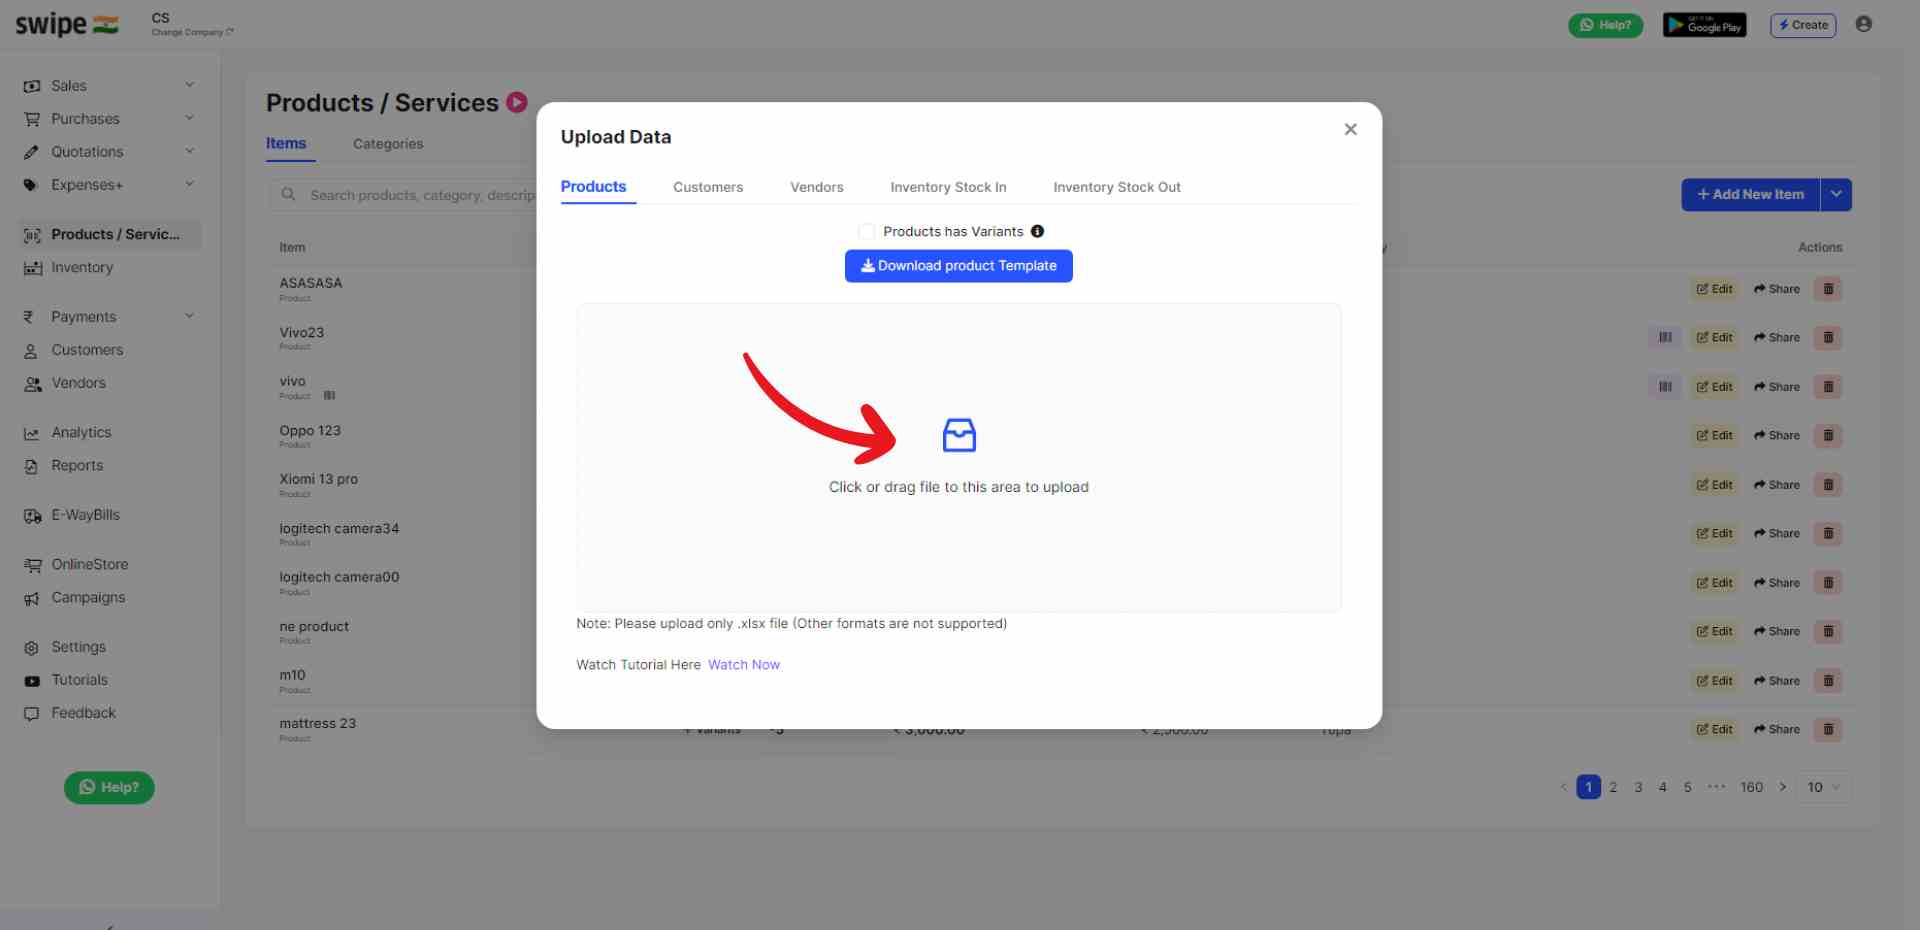Open the Products has Variants info icon
The width and height of the screenshot is (1920, 930).
click(1037, 232)
